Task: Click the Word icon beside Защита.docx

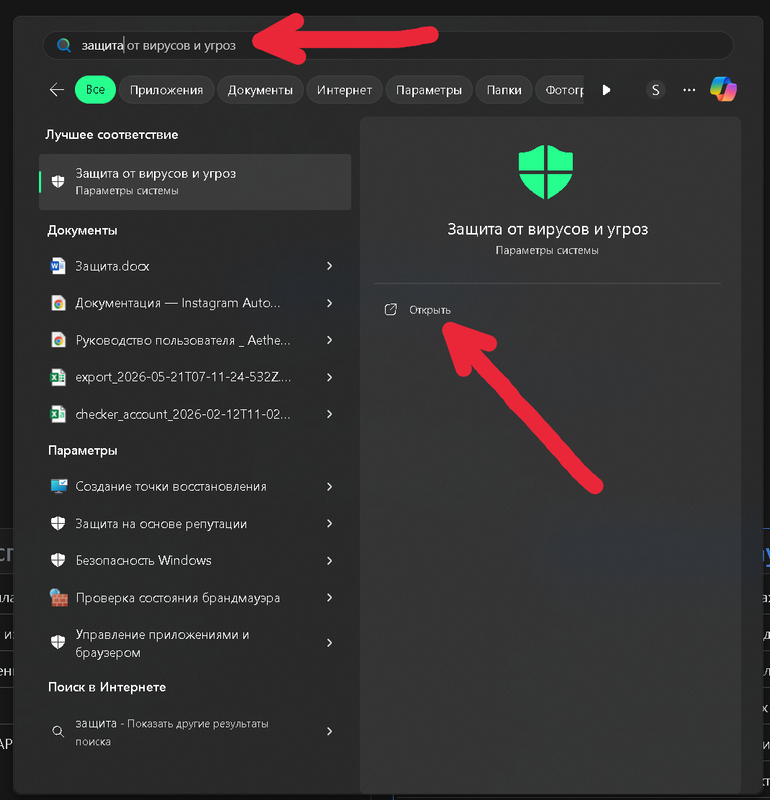Action: 58,266
